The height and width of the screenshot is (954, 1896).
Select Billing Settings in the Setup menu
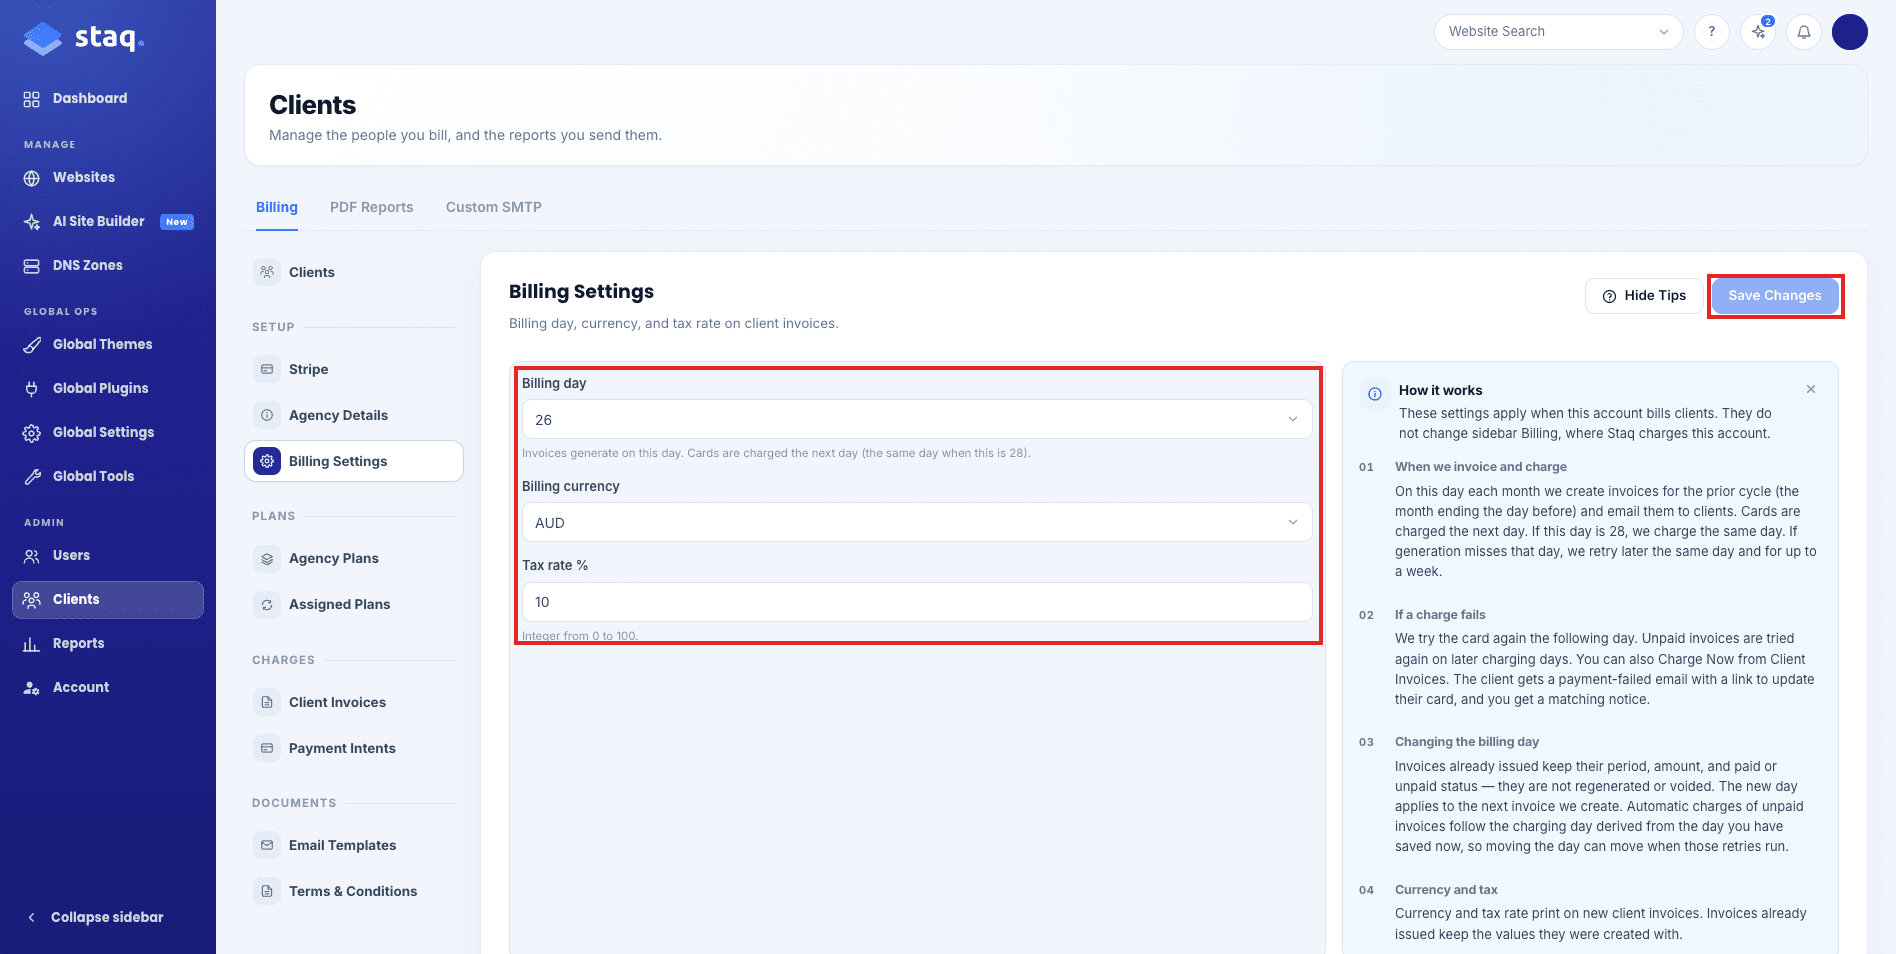354,461
